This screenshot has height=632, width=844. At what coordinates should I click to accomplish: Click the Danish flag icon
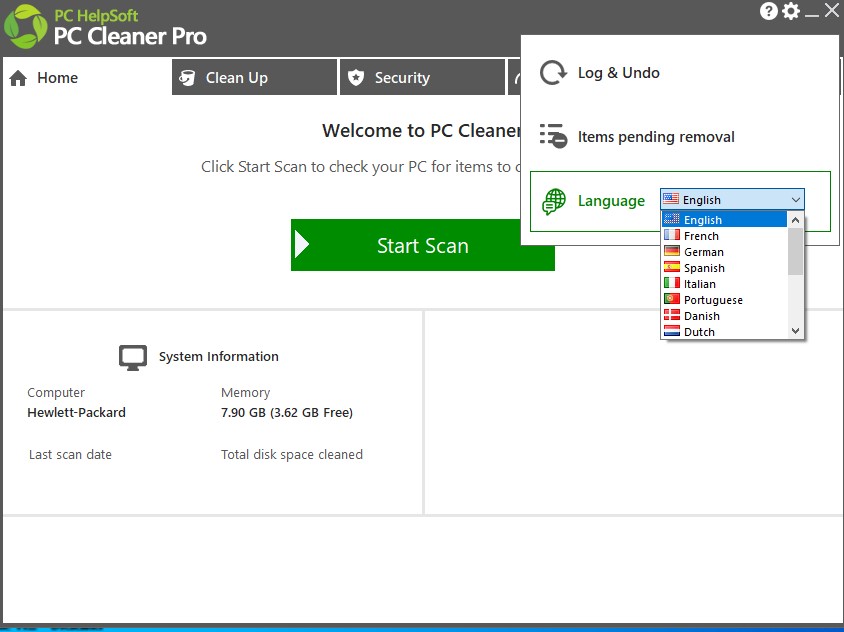672,315
